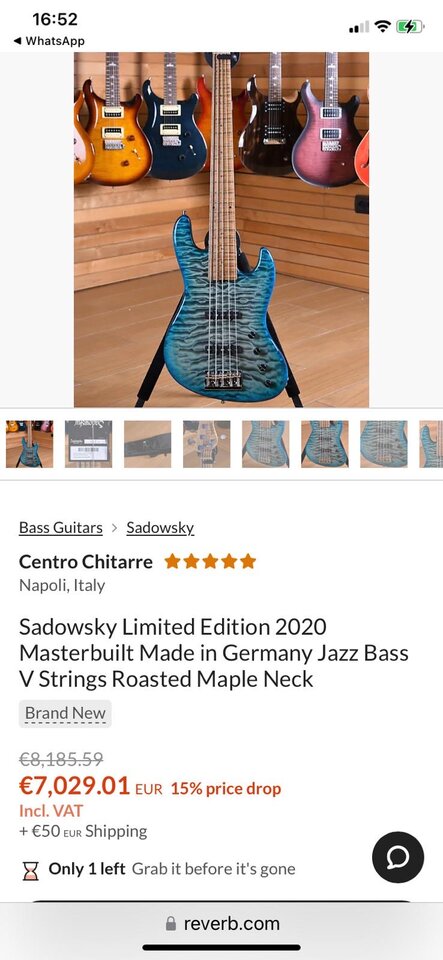Open the Centro Chitarre seller shop
The width and height of the screenshot is (443, 960).
coord(86,561)
